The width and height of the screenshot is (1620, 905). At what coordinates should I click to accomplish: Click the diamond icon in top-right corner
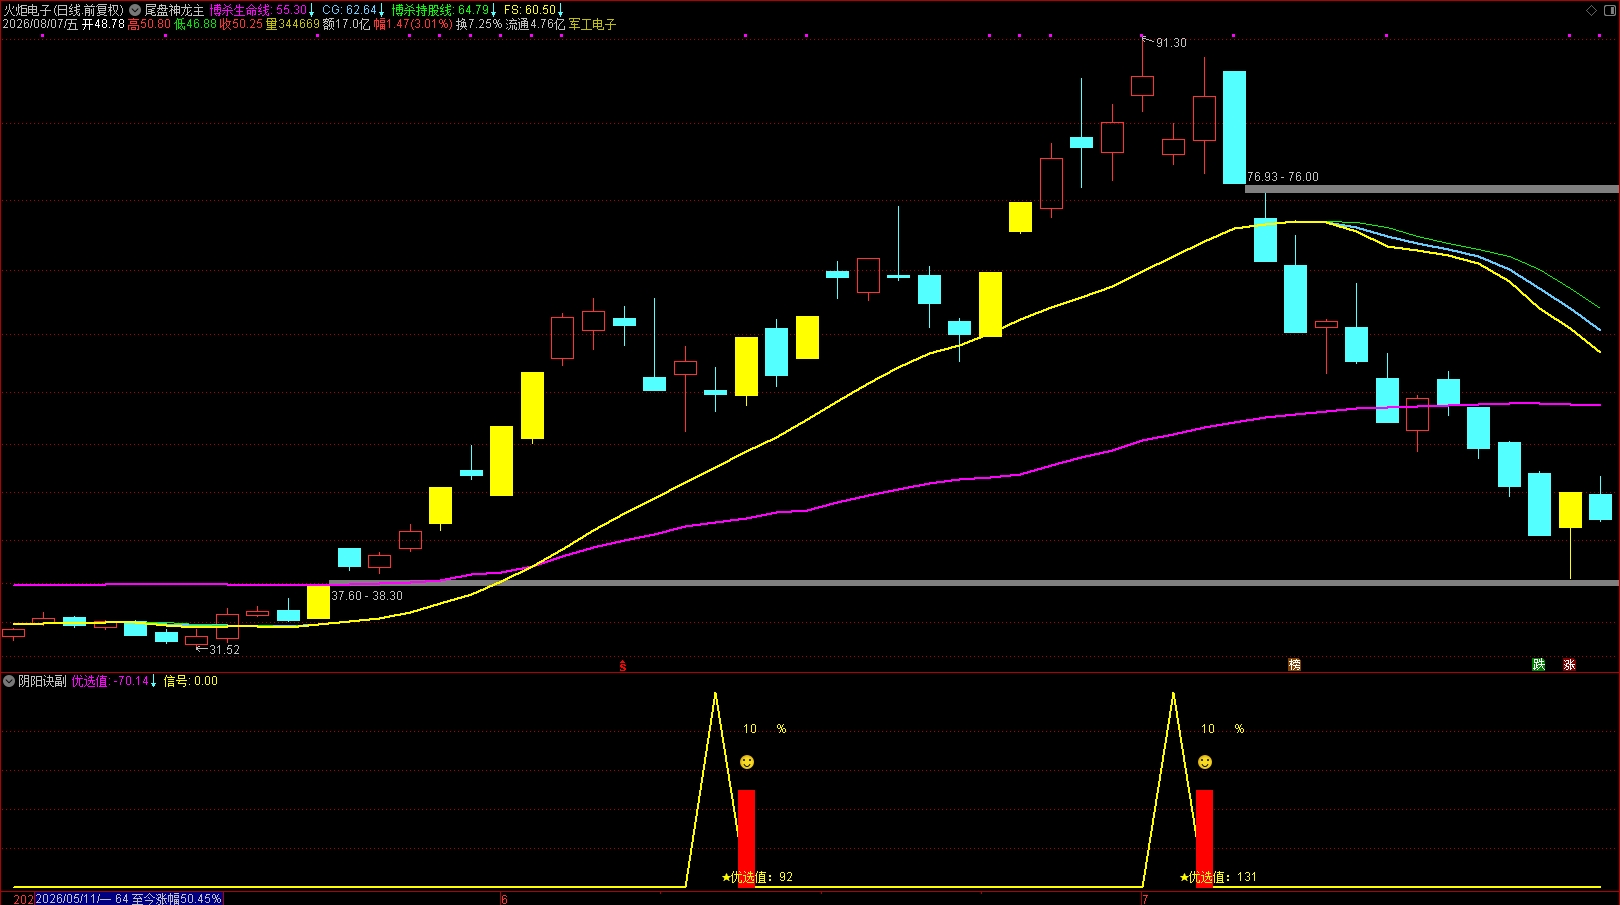click(1591, 10)
